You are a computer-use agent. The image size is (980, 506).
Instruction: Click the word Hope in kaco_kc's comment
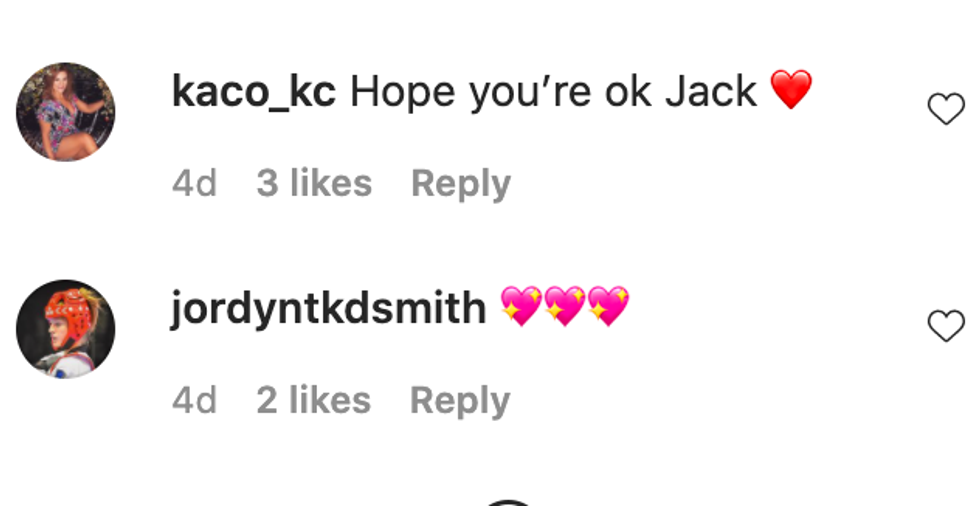(403, 92)
